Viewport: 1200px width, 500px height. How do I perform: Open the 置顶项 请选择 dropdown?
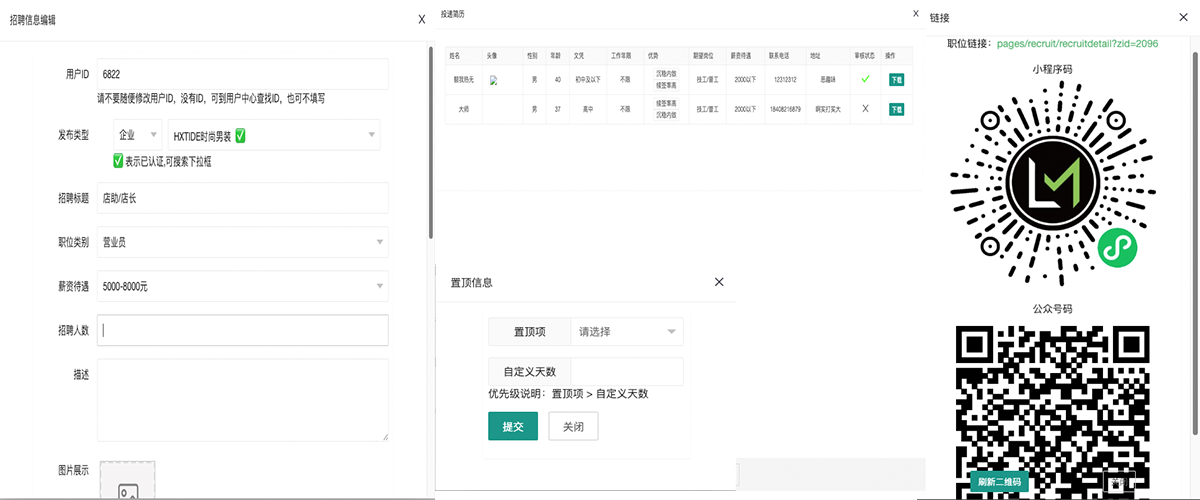pos(627,331)
